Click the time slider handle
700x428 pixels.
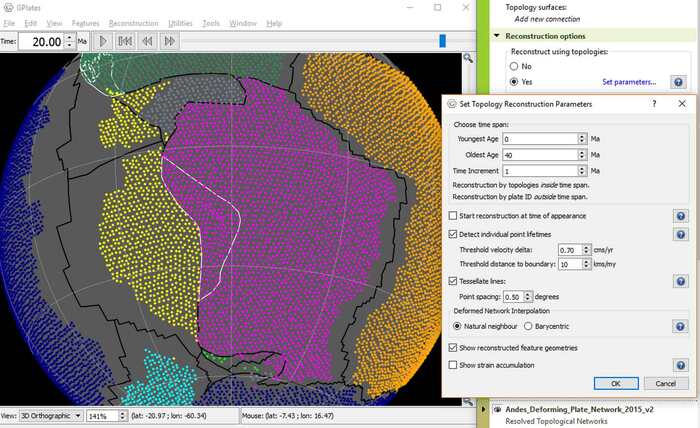(x=441, y=41)
